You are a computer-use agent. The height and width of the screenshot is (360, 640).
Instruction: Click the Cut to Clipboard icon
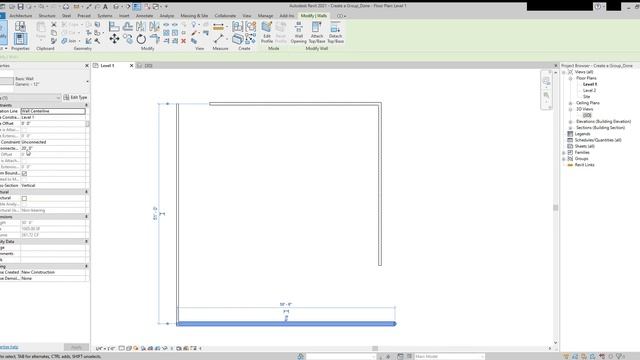point(54,25)
